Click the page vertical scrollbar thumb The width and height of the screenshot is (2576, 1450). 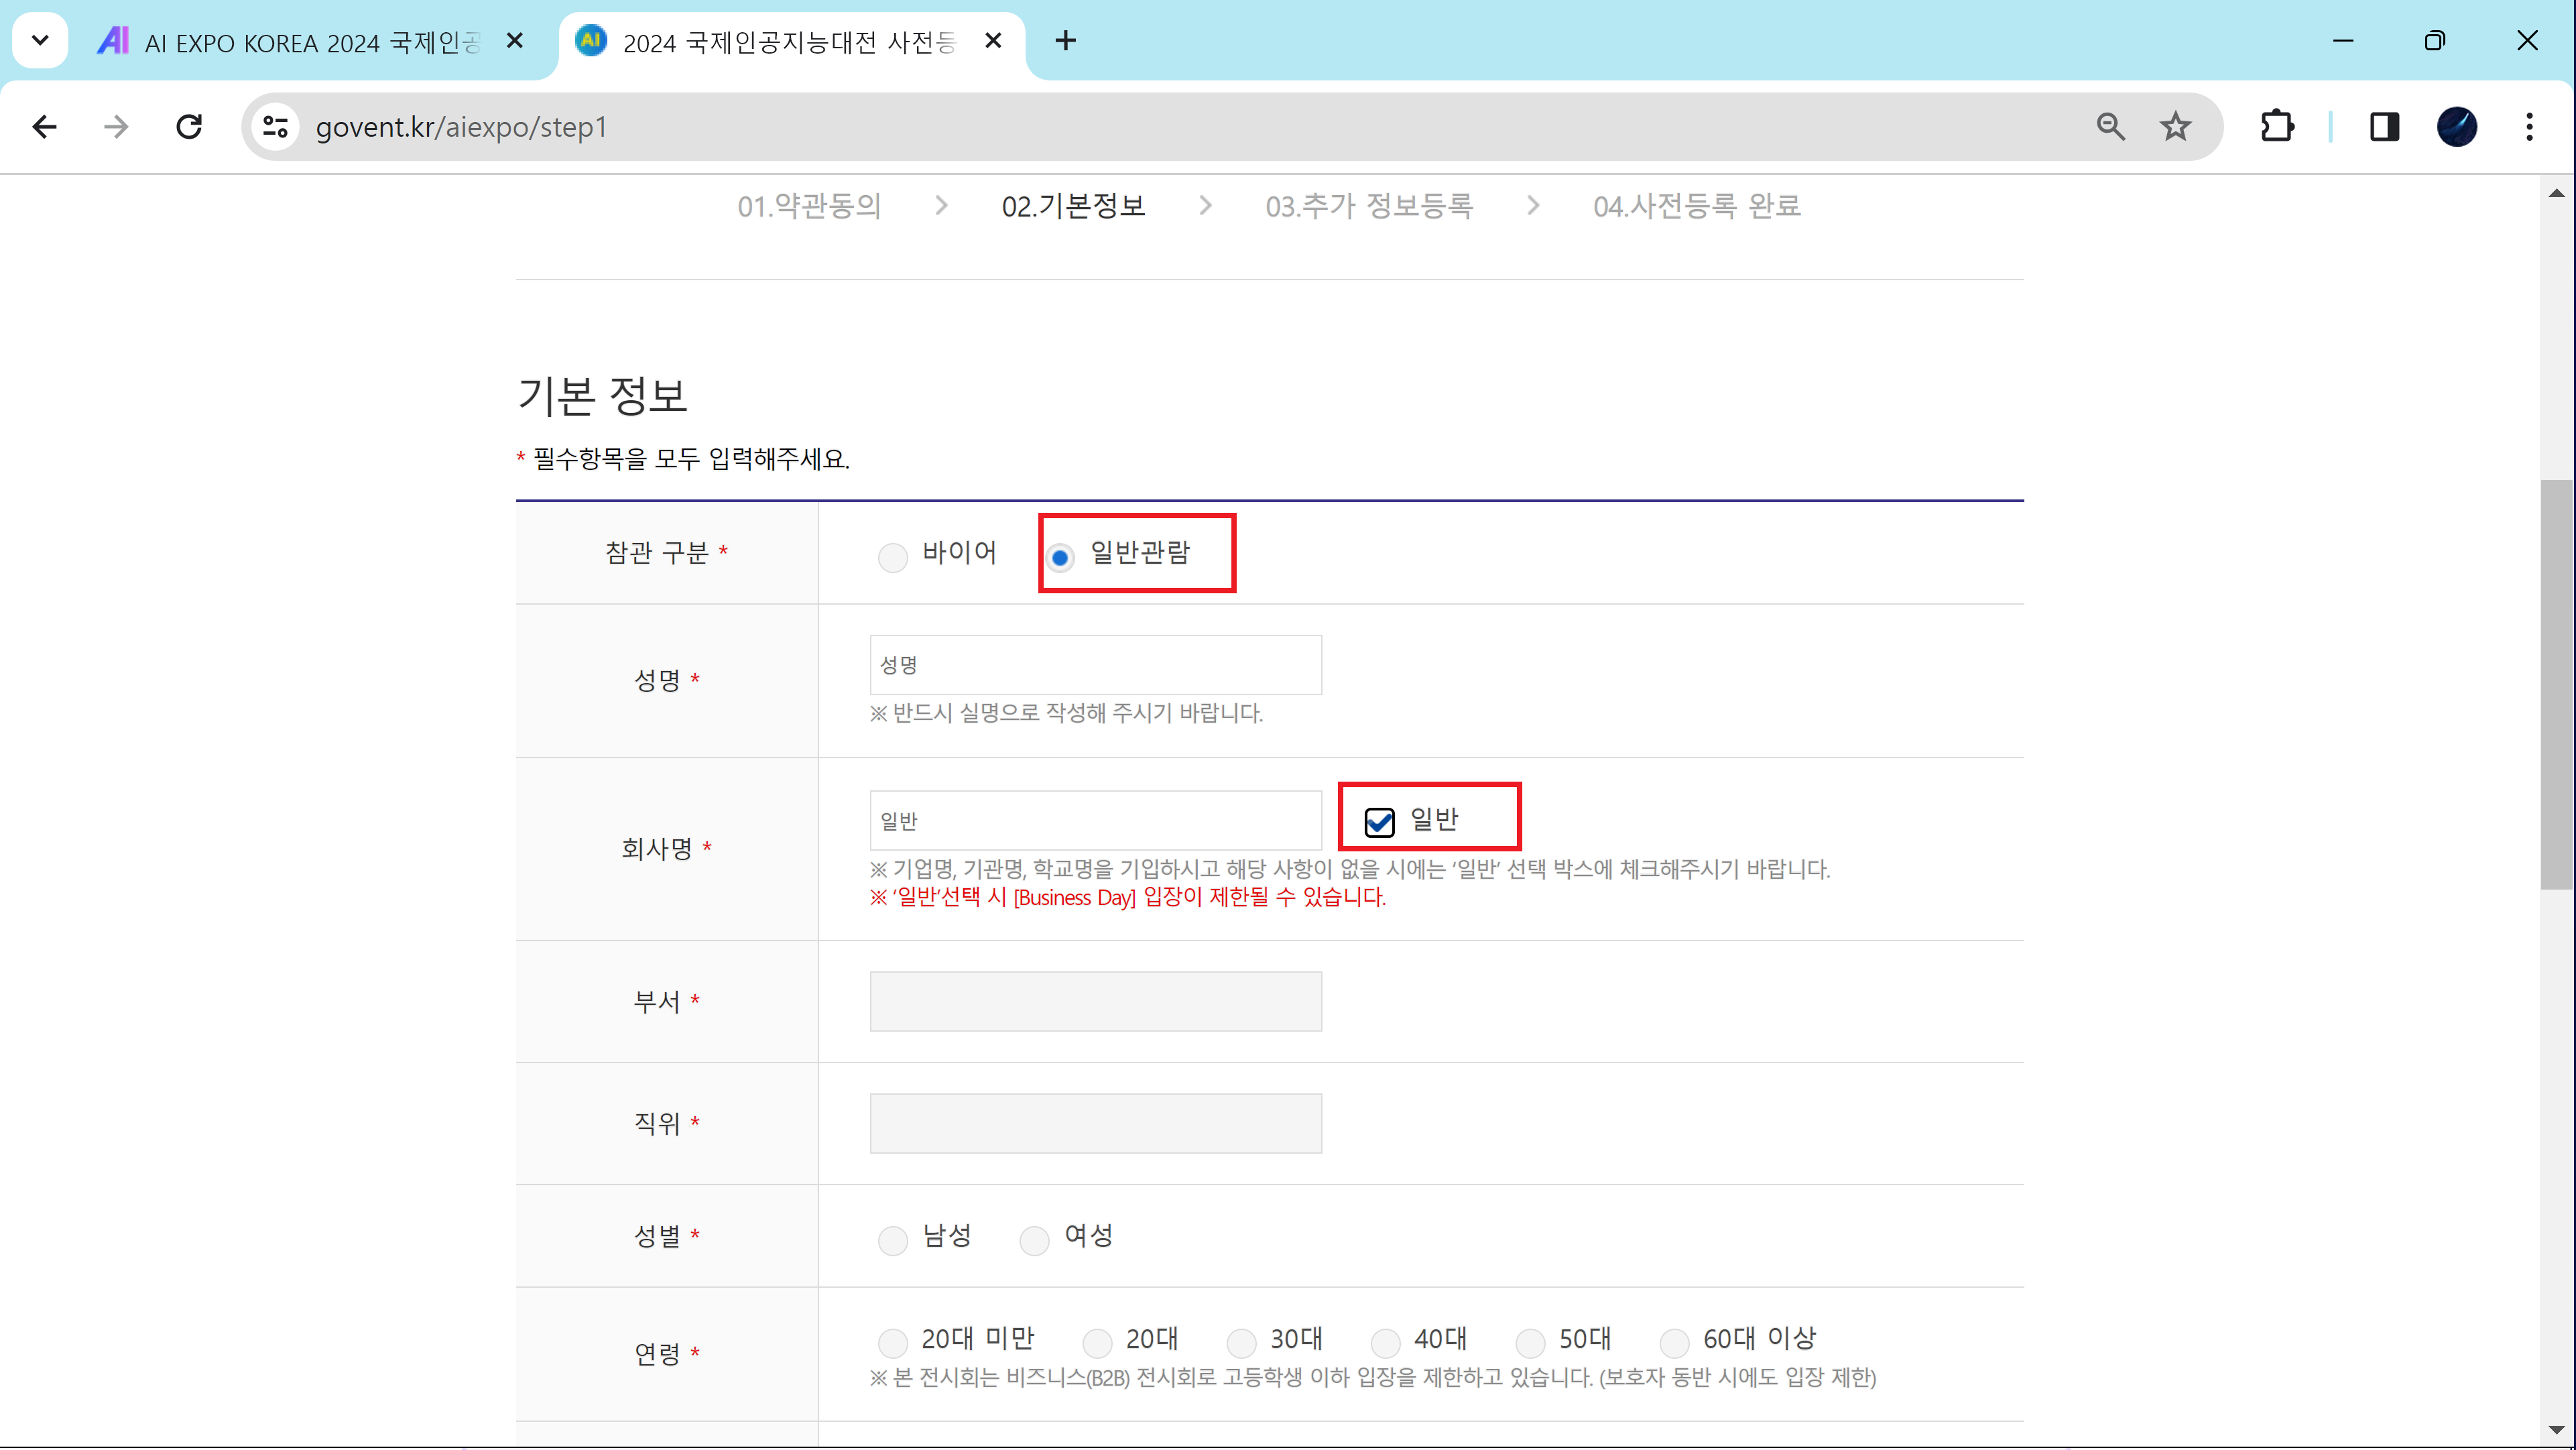tap(2556, 684)
